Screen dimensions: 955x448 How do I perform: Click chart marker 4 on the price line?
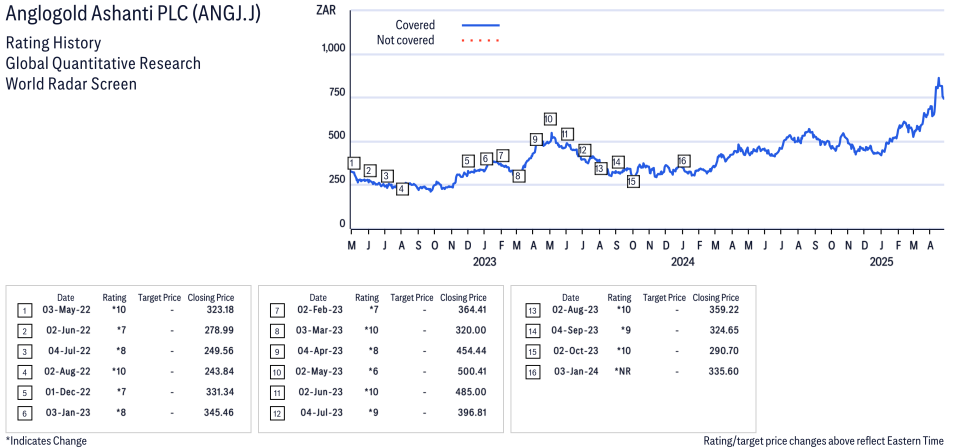(401, 189)
